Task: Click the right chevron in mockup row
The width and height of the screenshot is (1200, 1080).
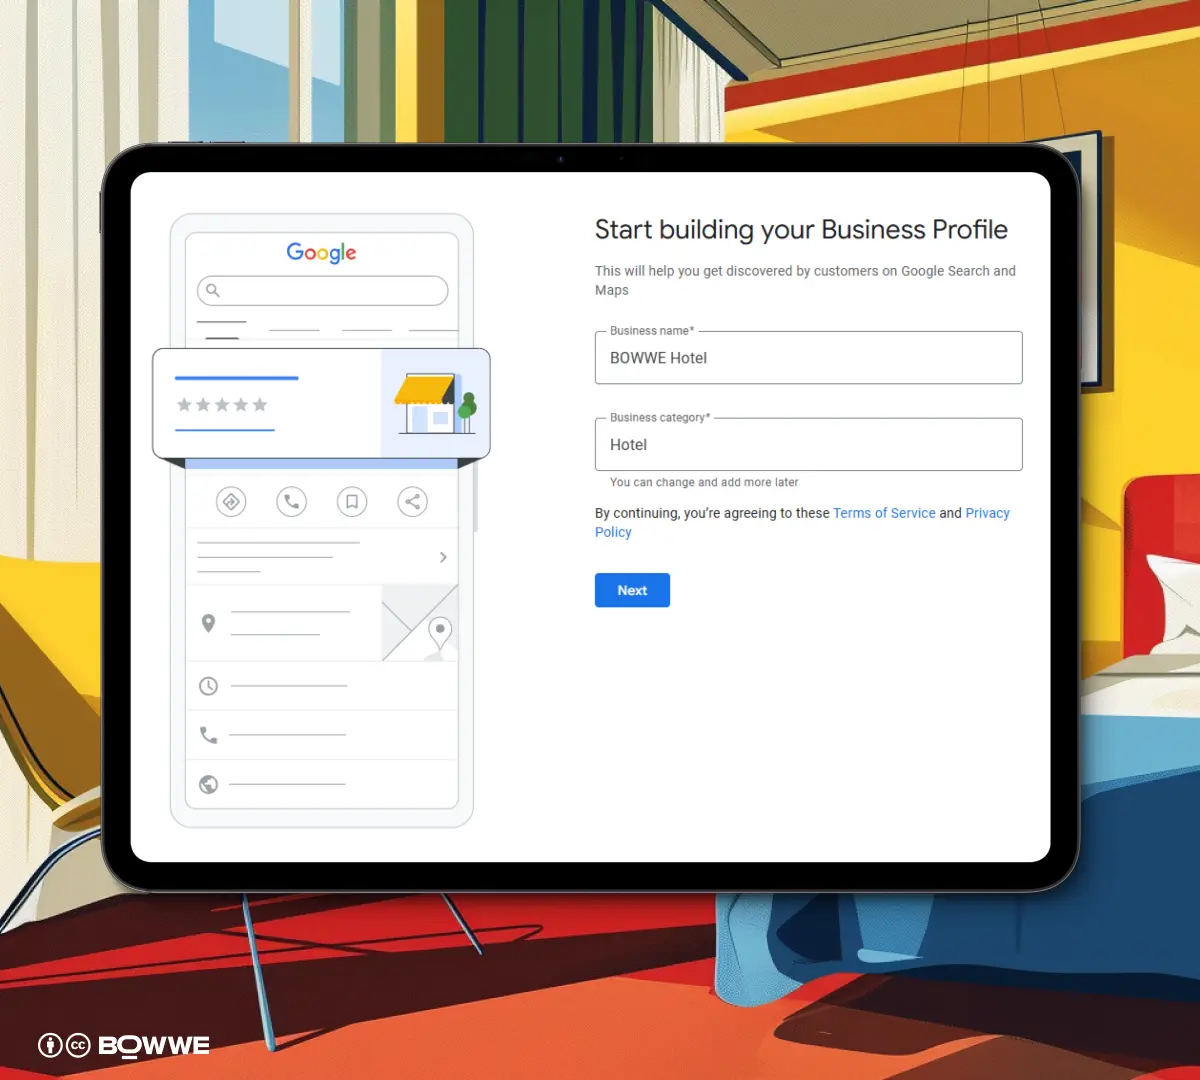Action: [x=443, y=557]
